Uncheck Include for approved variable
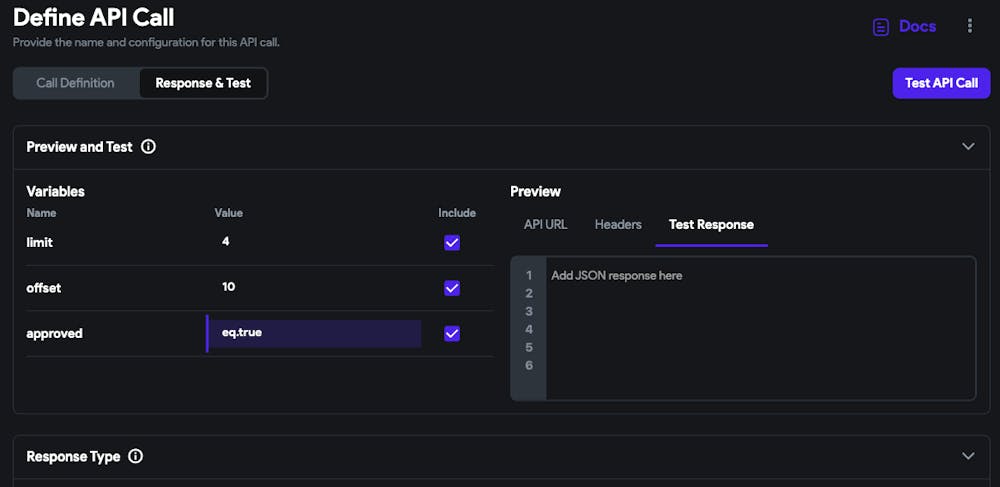 [452, 333]
